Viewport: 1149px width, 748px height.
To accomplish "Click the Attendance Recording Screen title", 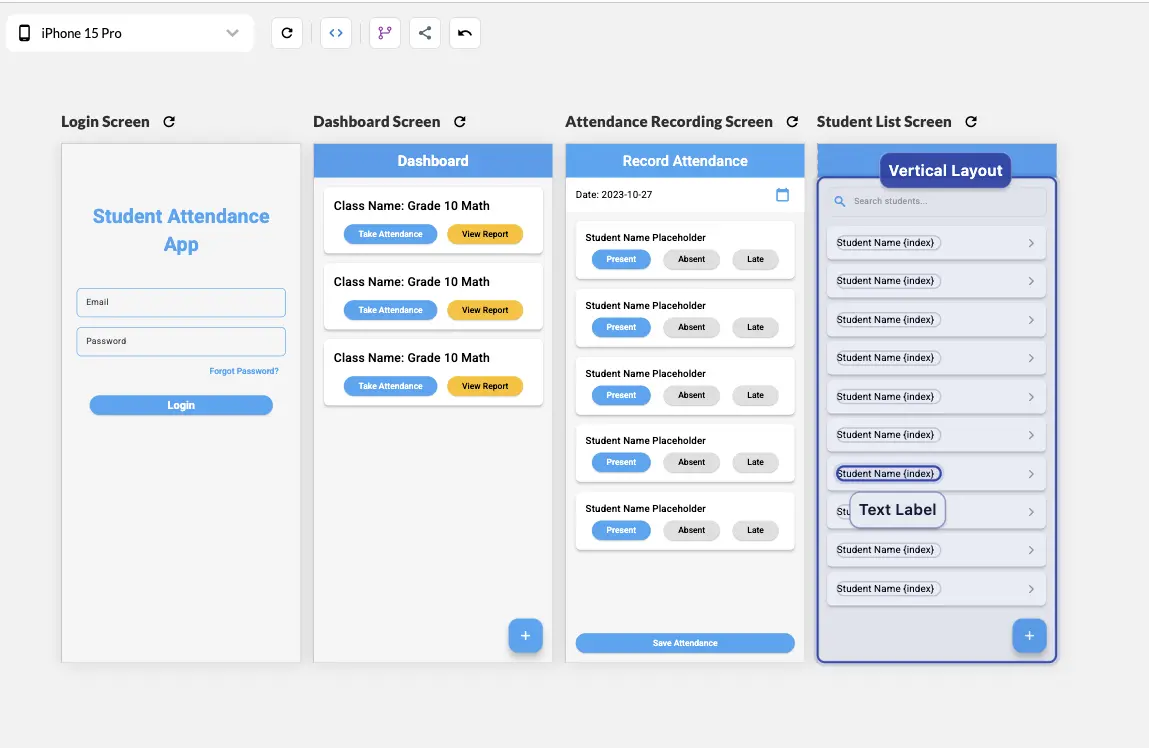I will (x=669, y=122).
